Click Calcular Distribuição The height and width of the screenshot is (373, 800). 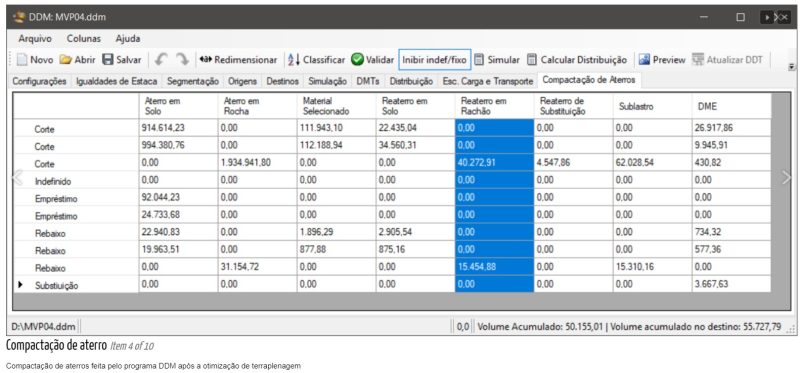click(x=577, y=60)
